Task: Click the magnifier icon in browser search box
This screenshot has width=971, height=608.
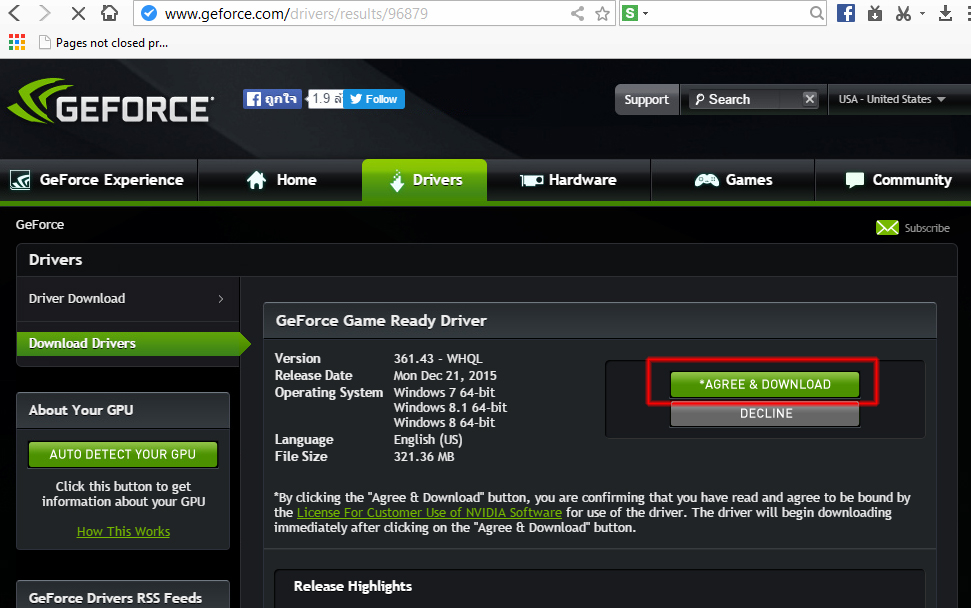Action: (817, 13)
